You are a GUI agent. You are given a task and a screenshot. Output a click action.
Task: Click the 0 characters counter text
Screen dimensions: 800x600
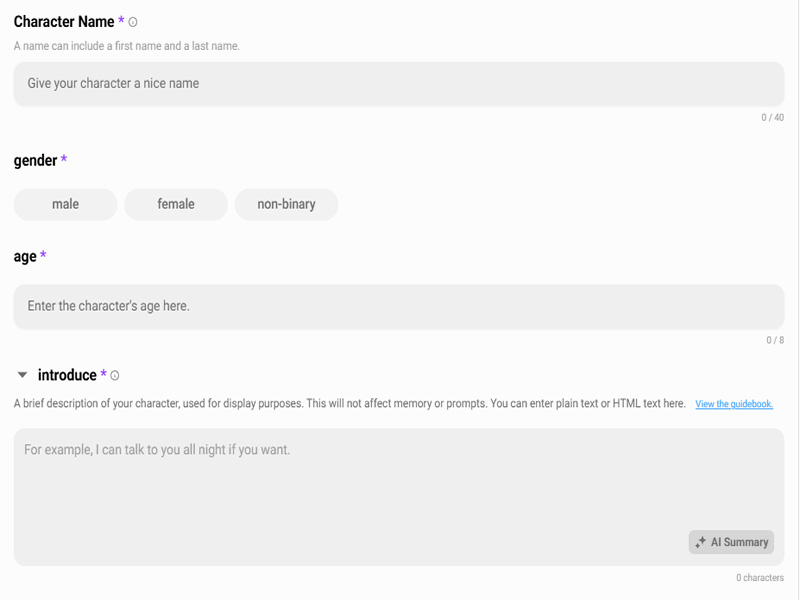point(760,578)
